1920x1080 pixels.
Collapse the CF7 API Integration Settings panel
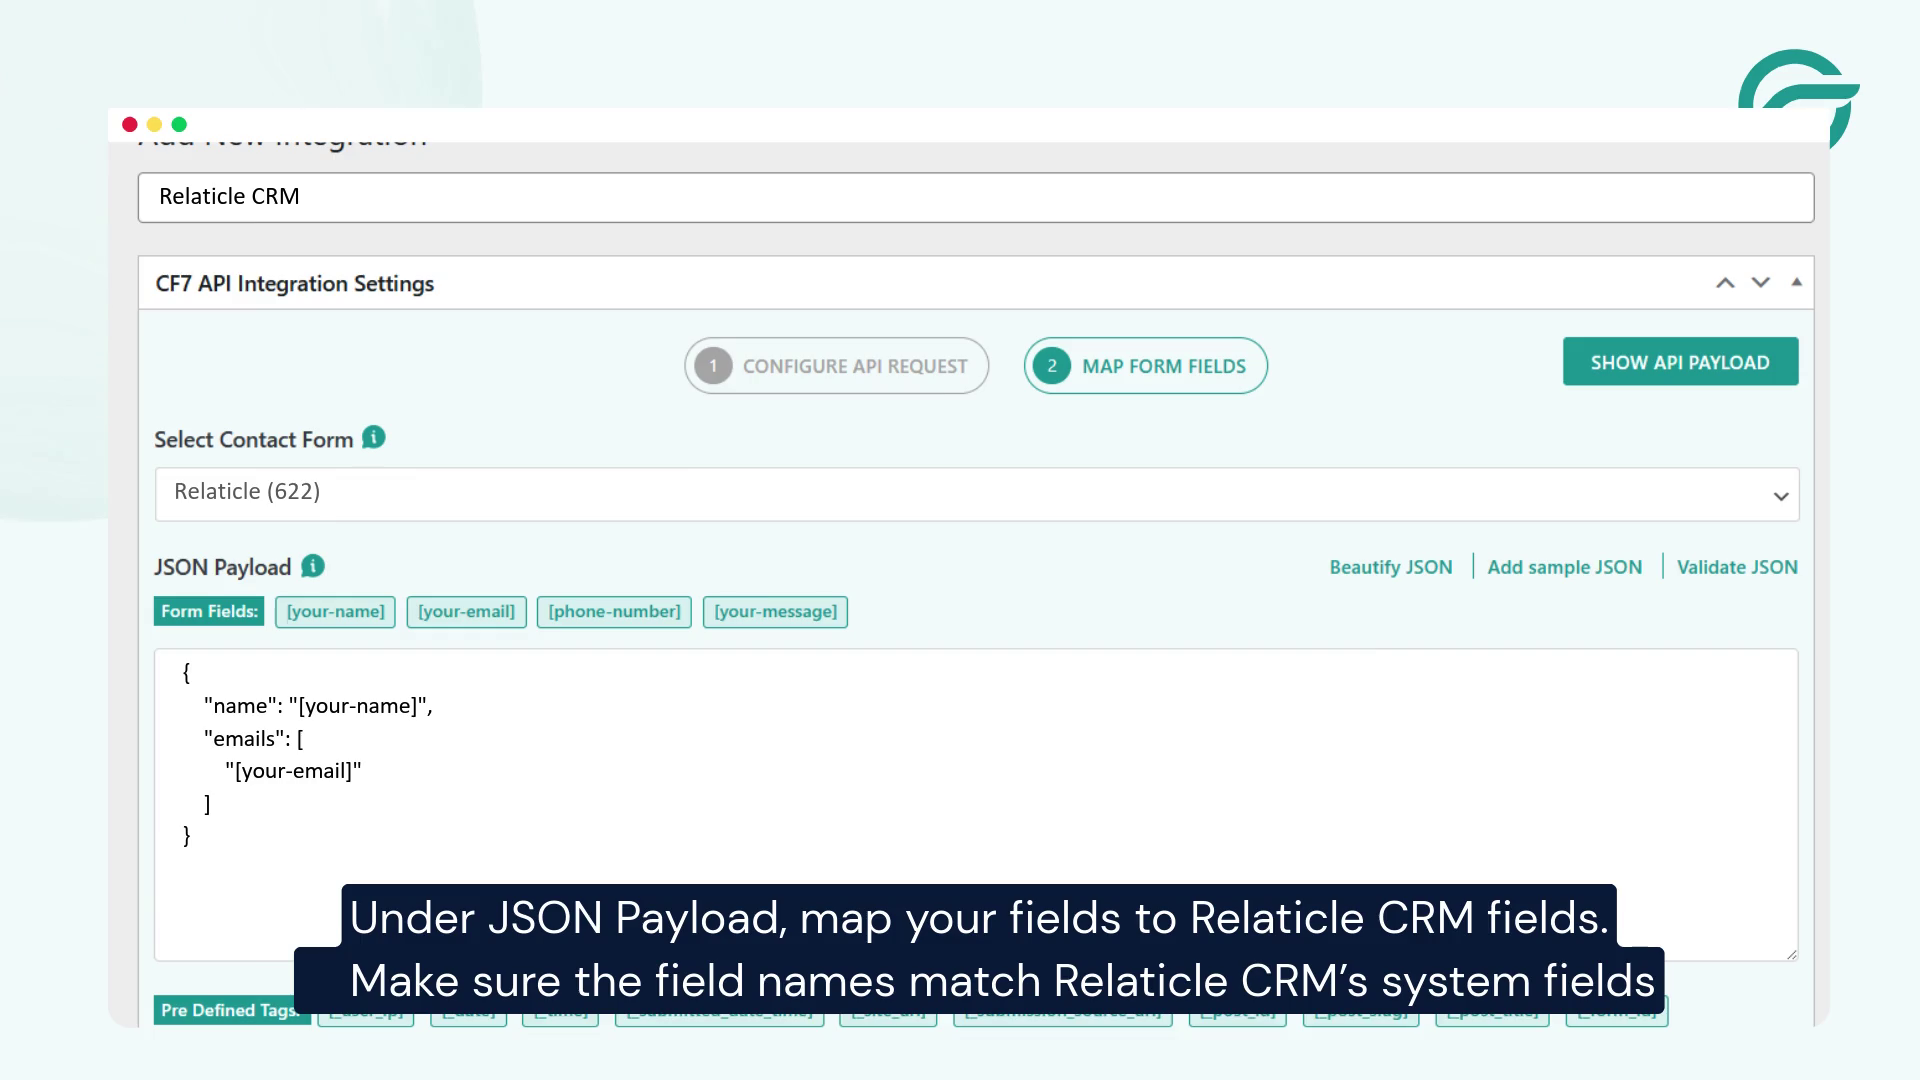click(1797, 282)
